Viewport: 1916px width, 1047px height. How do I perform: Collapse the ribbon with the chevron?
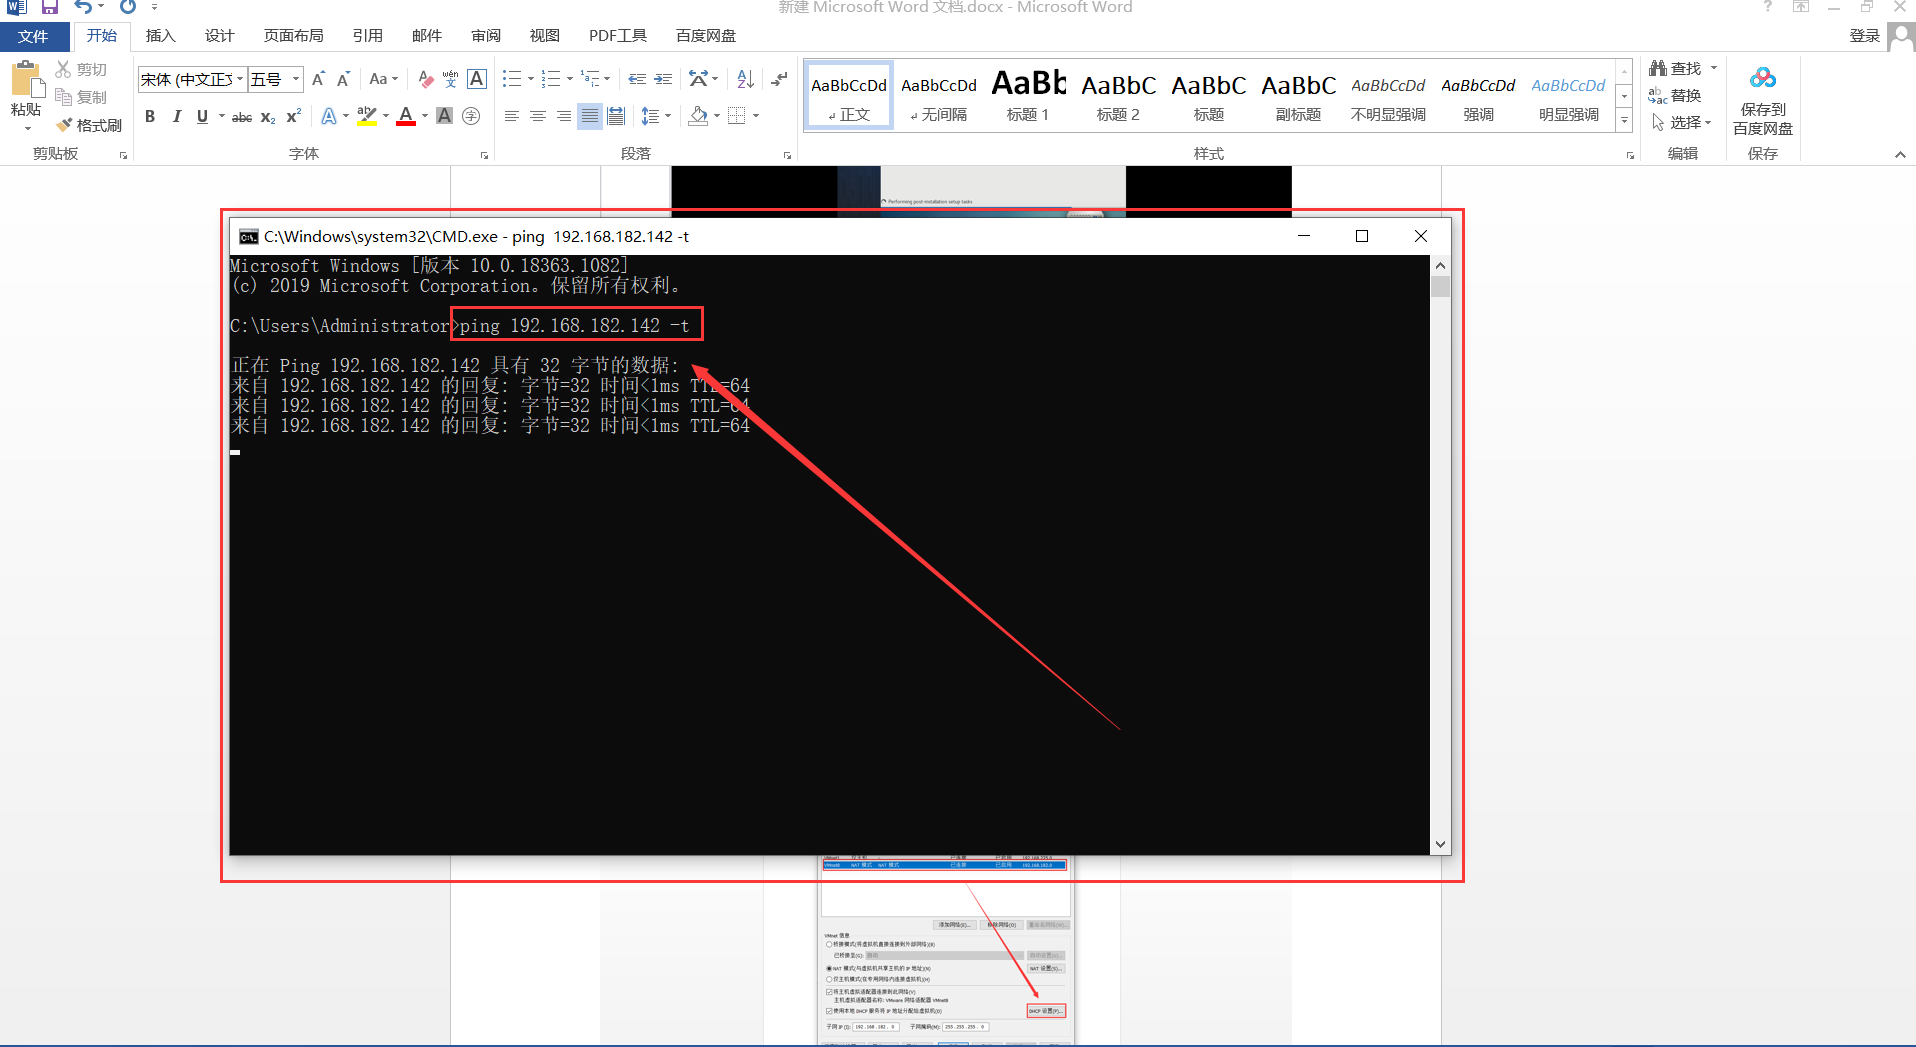pos(1900,154)
